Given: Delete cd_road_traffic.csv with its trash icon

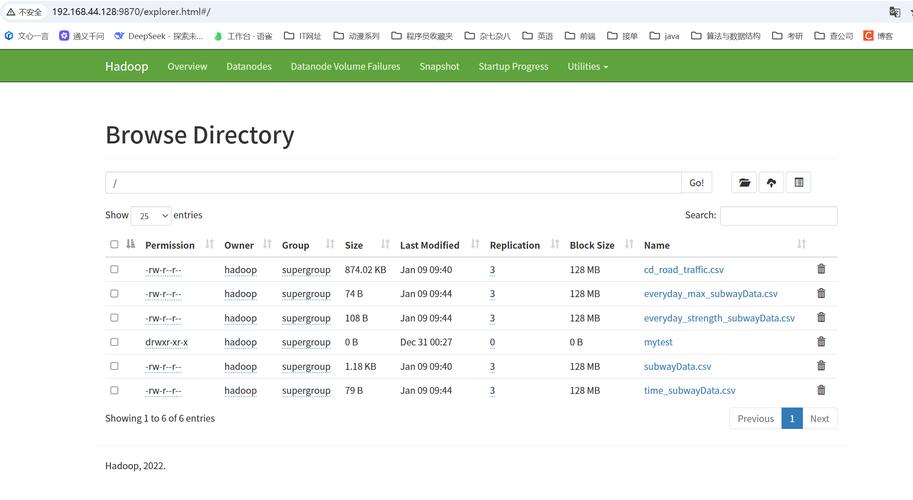Looking at the screenshot, I should [821, 269].
